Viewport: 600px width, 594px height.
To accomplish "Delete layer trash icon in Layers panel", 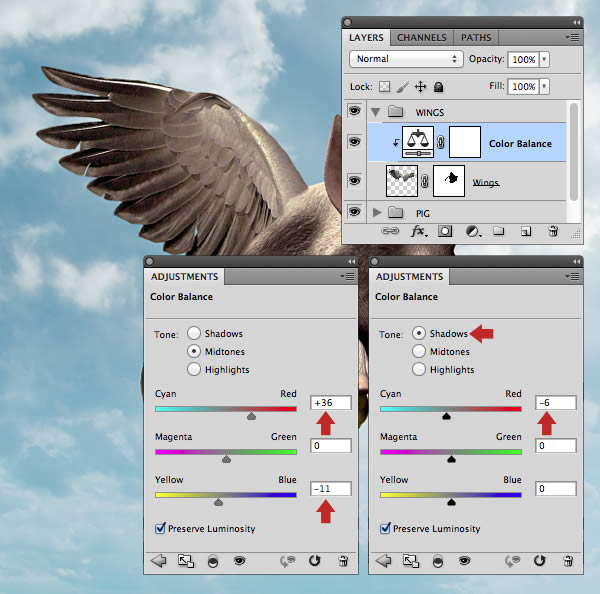I will tap(553, 231).
